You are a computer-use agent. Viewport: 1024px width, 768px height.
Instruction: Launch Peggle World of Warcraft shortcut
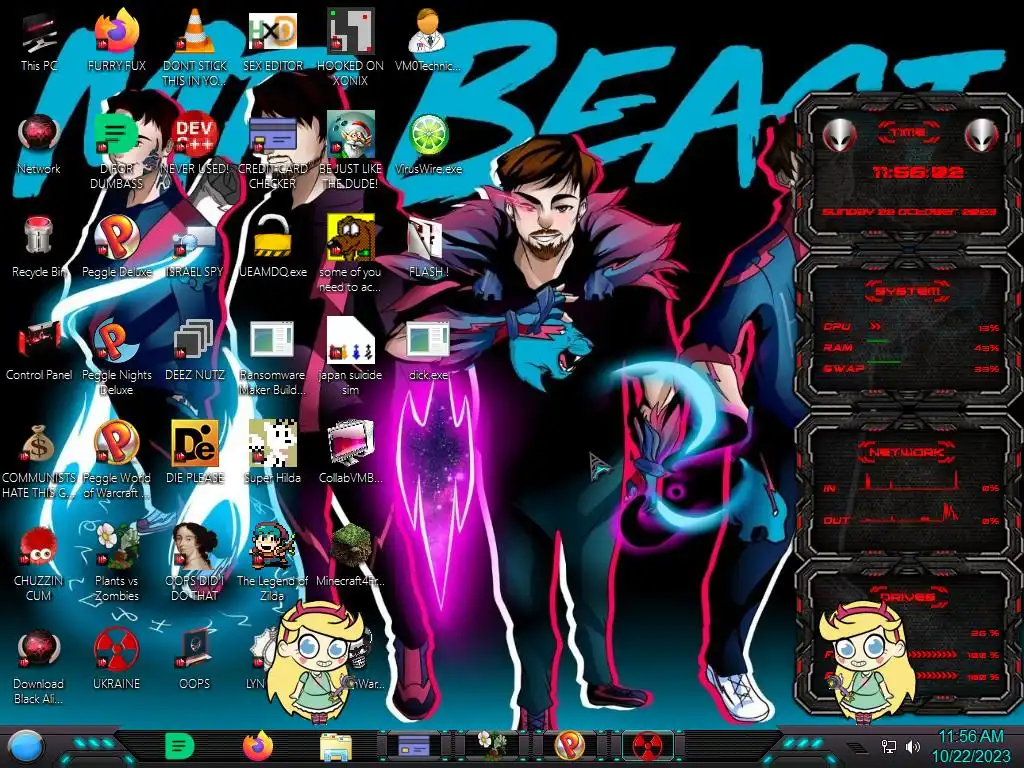tap(116, 444)
